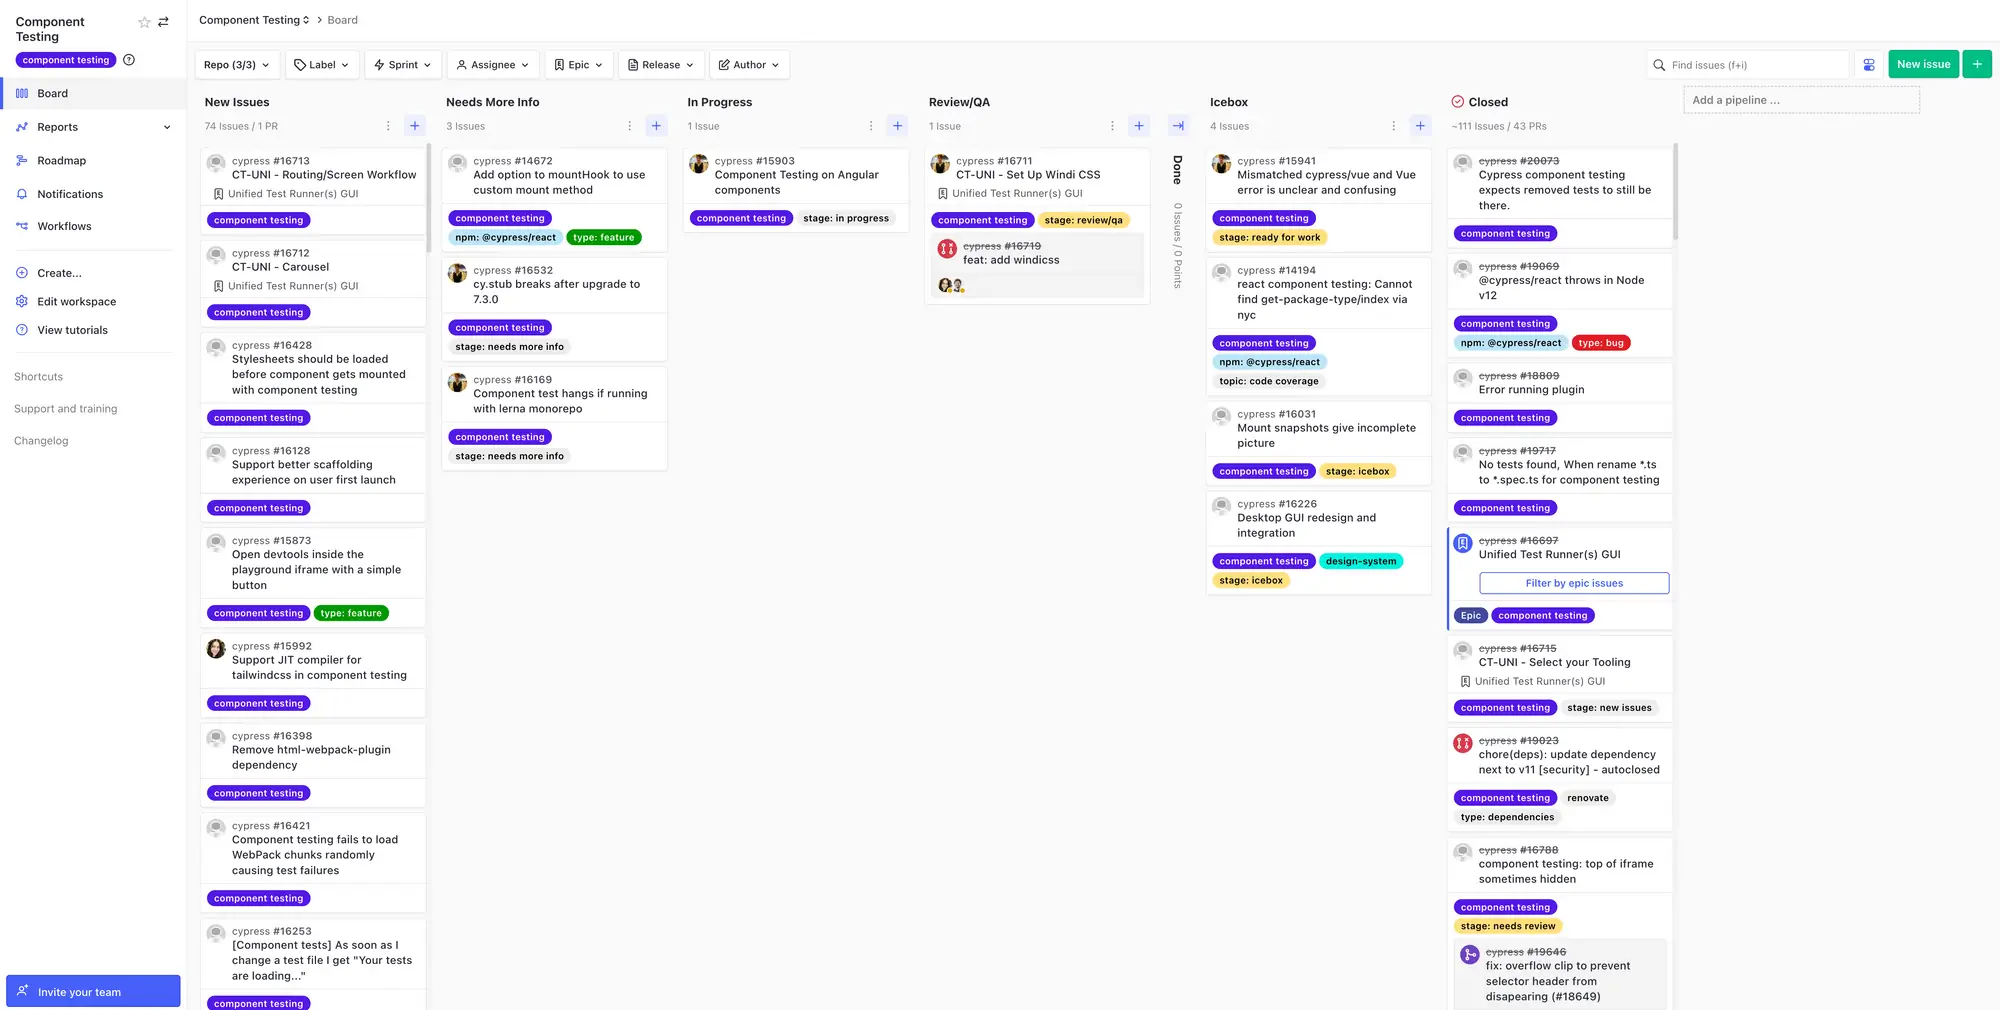Add issue to In Progress column
The image size is (2000, 1010).
coord(898,126)
